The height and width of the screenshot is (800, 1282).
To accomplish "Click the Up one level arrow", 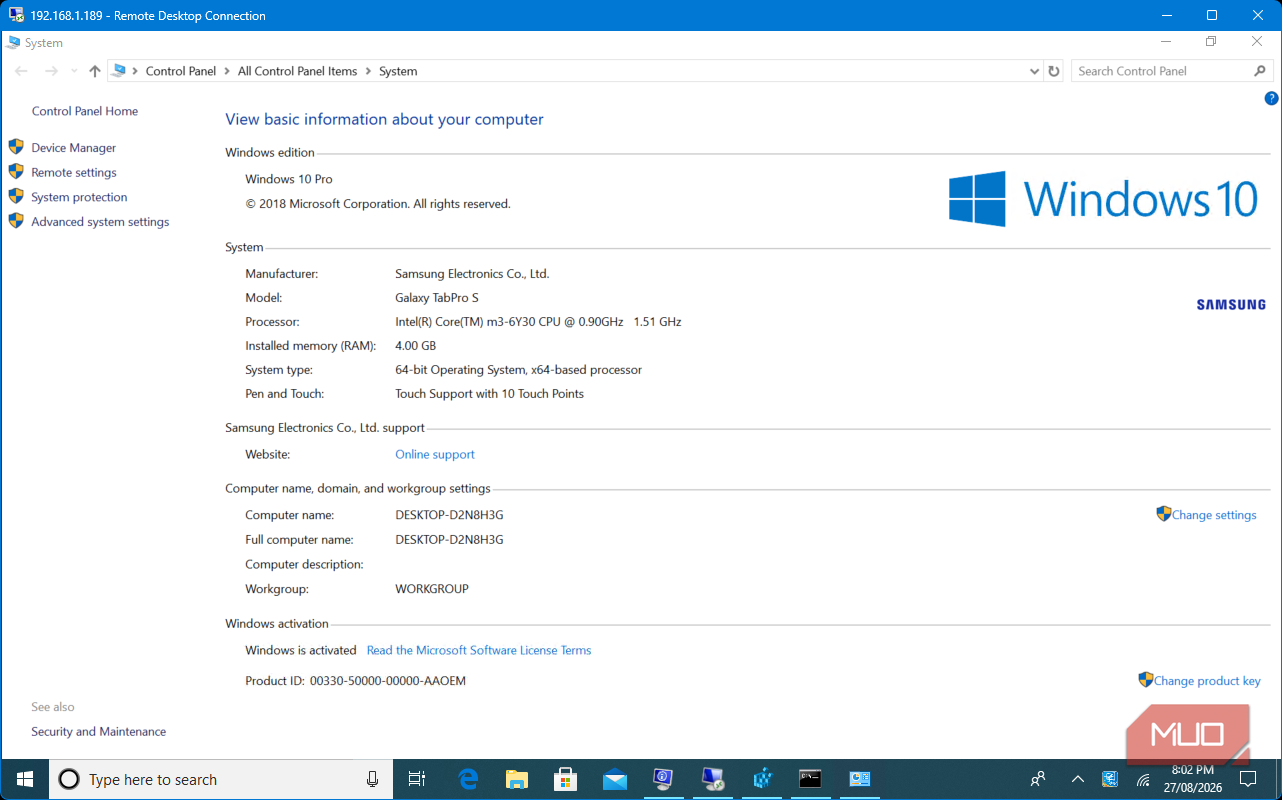I will (95, 71).
